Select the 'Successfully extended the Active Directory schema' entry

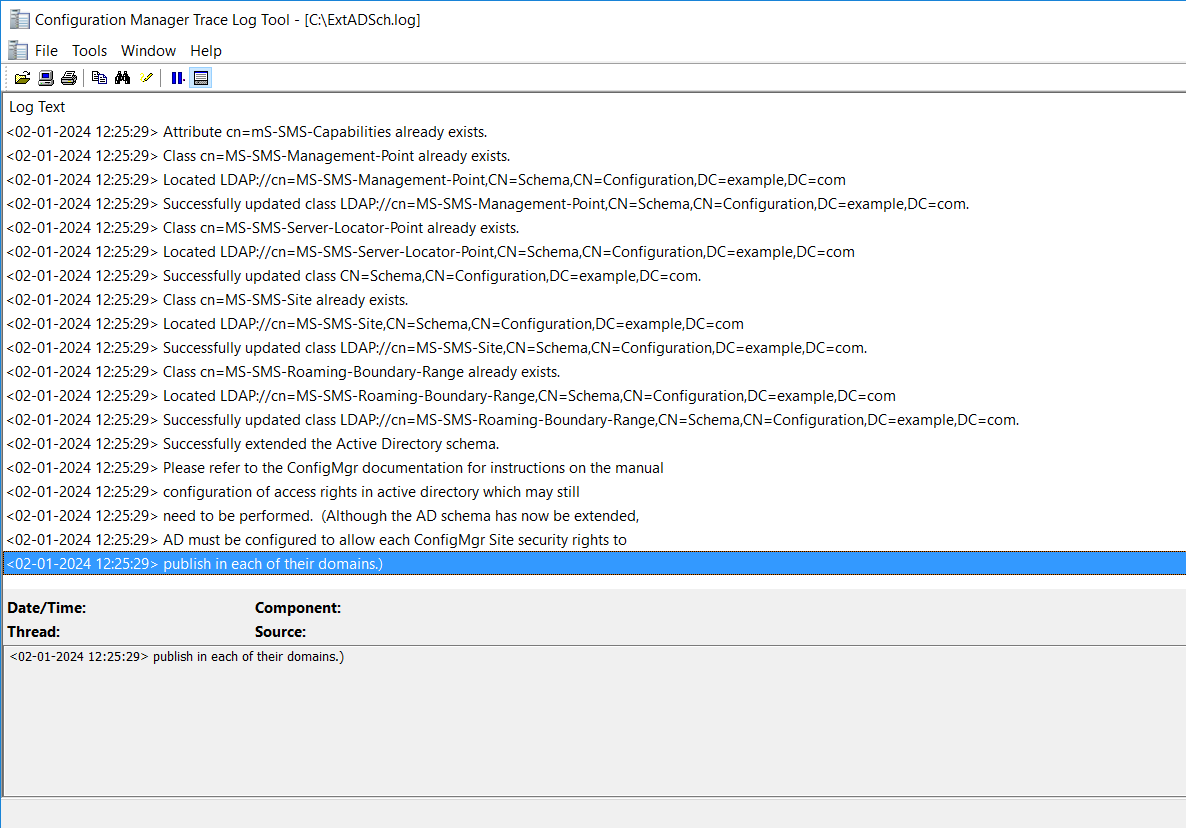tap(330, 444)
